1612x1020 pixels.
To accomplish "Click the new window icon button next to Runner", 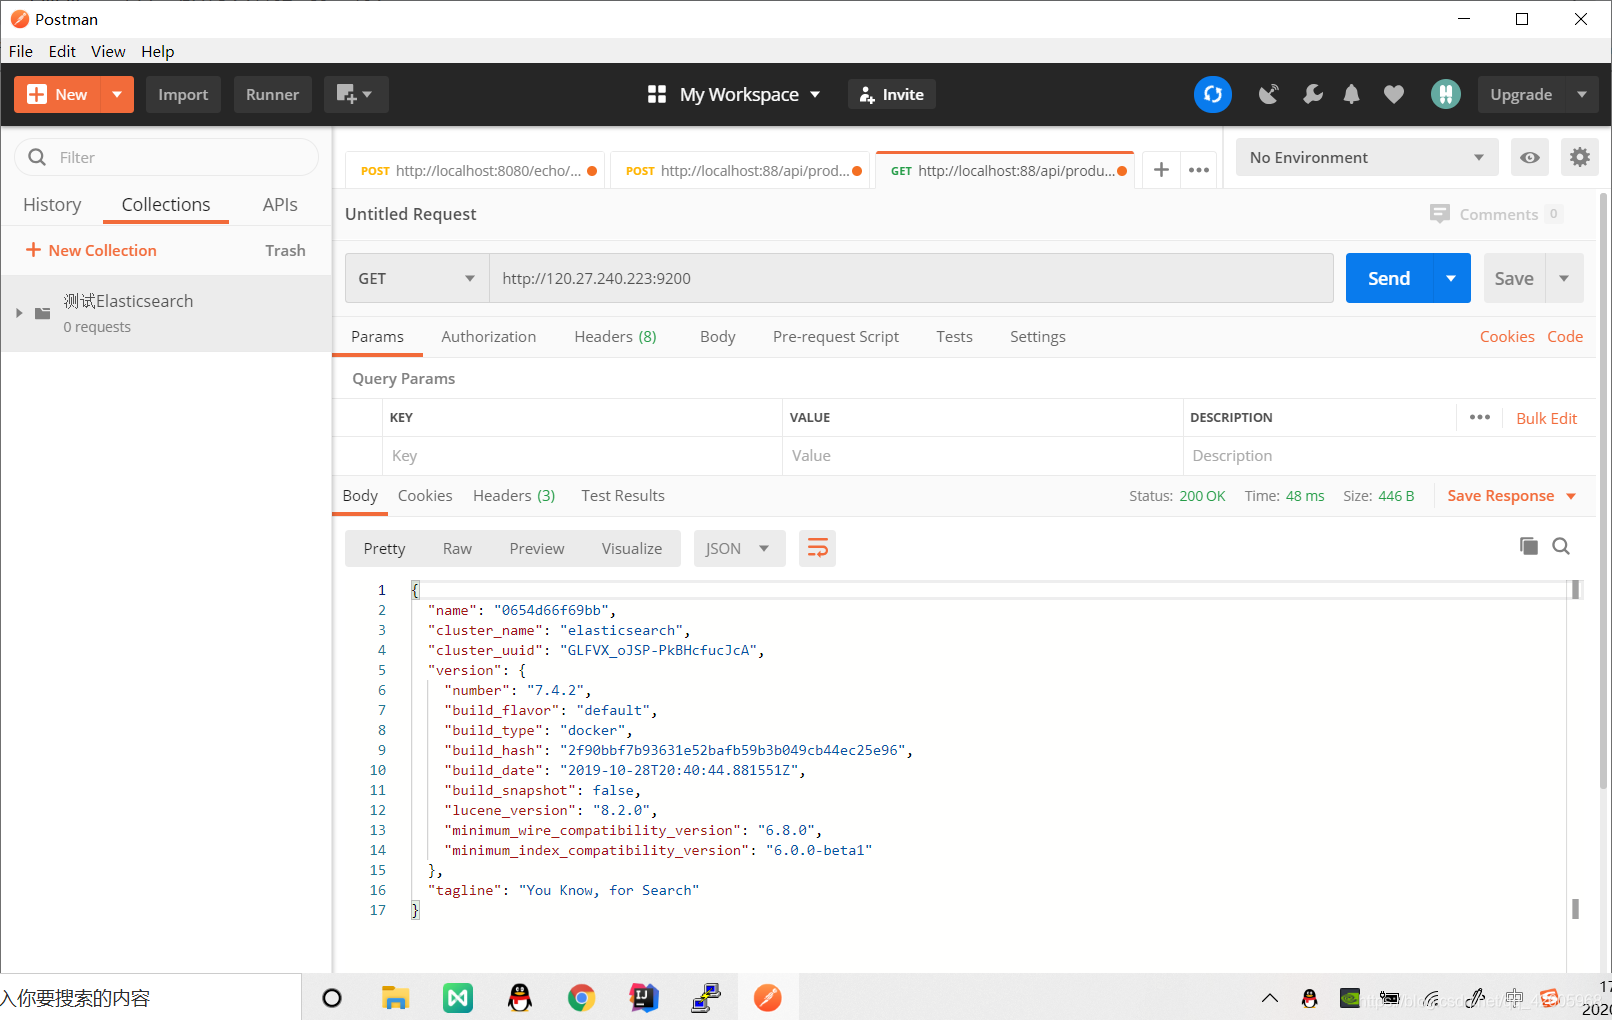I will pos(355,94).
